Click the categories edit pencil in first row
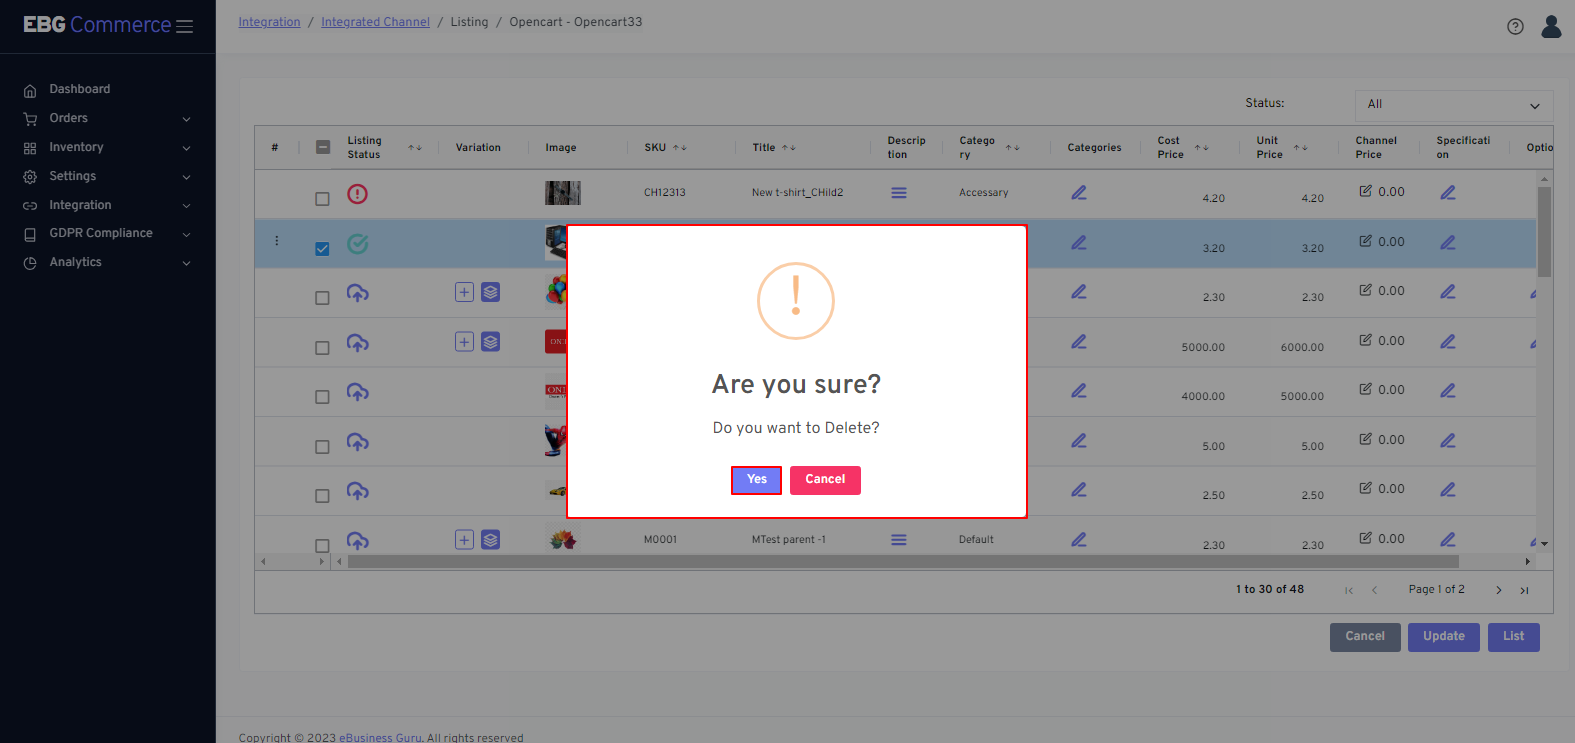 click(1078, 193)
